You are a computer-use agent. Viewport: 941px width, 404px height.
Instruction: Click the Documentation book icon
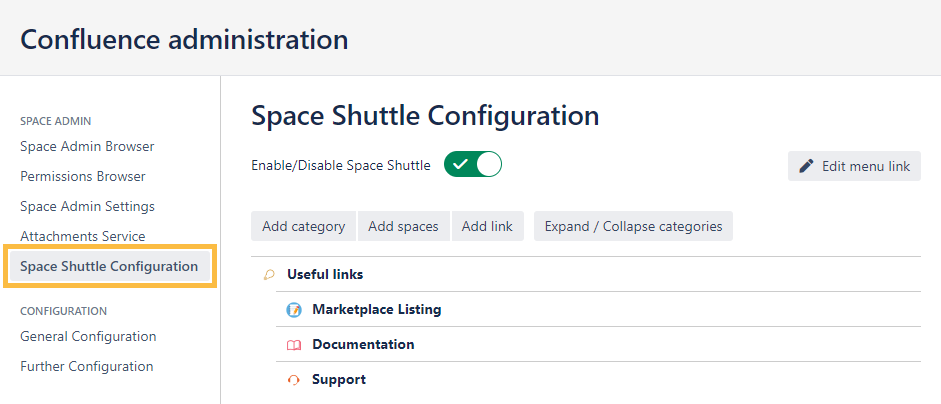click(x=294, y=345)
